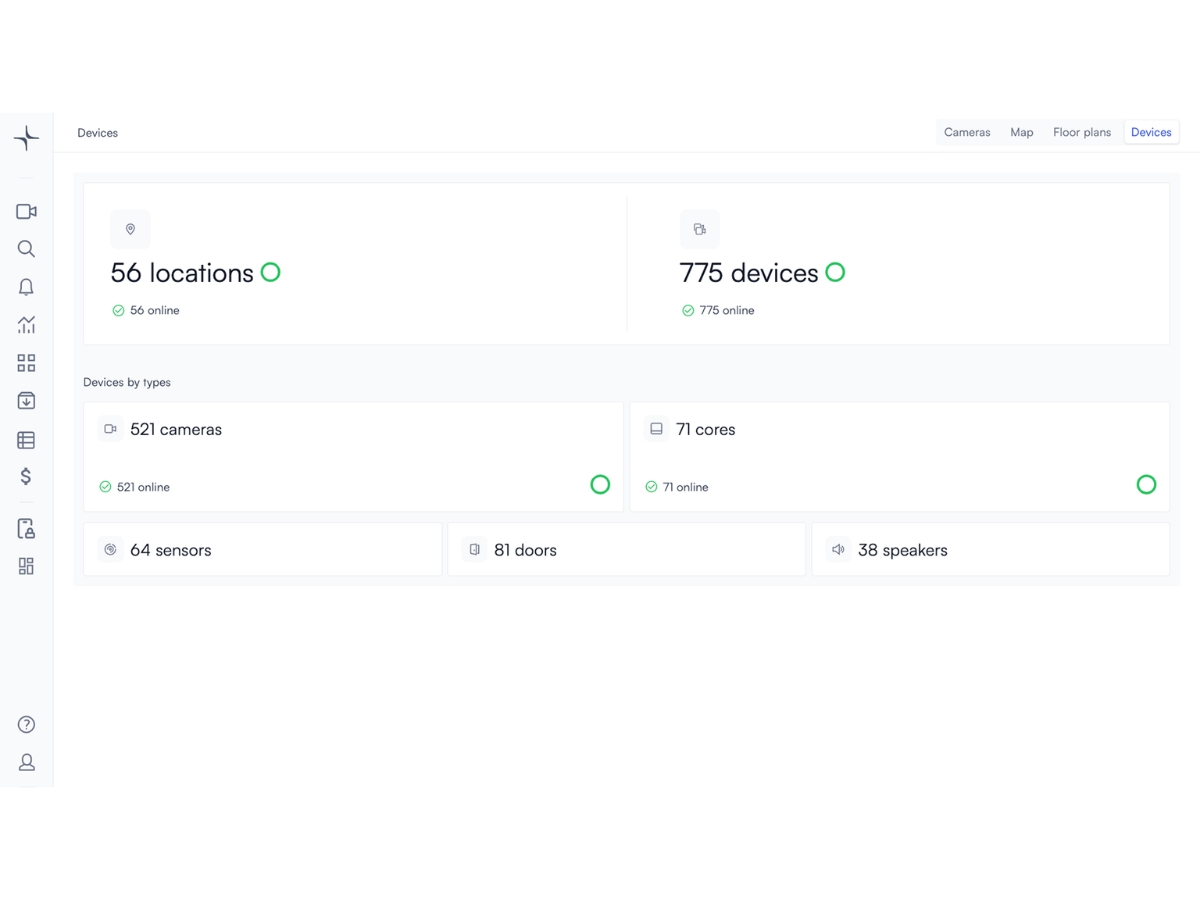Open the '64 sensors' card
1200x900 pixels.
[263, 550]
